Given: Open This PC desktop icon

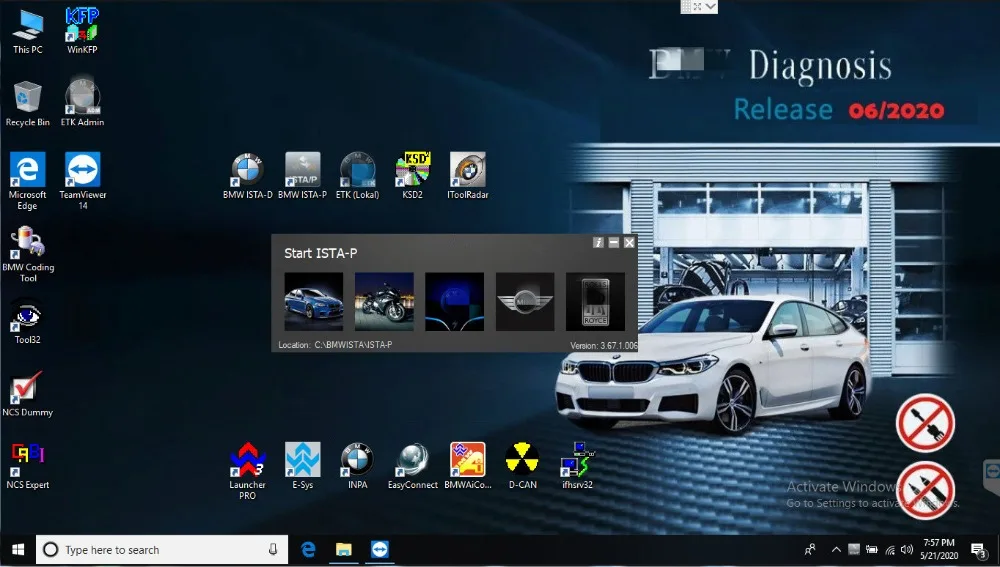Looking at the screenshot, I should [27, 32].
